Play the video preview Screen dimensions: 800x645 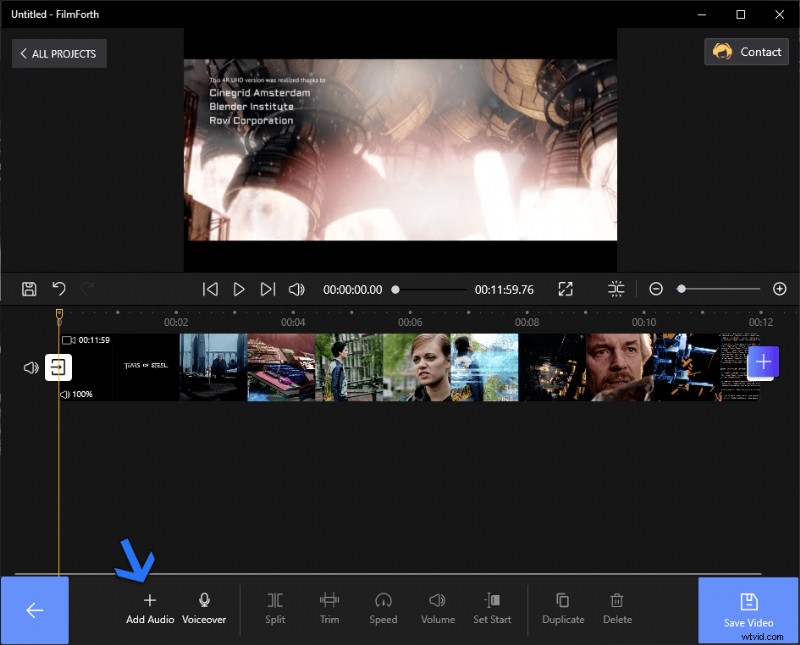click(239, 289)
